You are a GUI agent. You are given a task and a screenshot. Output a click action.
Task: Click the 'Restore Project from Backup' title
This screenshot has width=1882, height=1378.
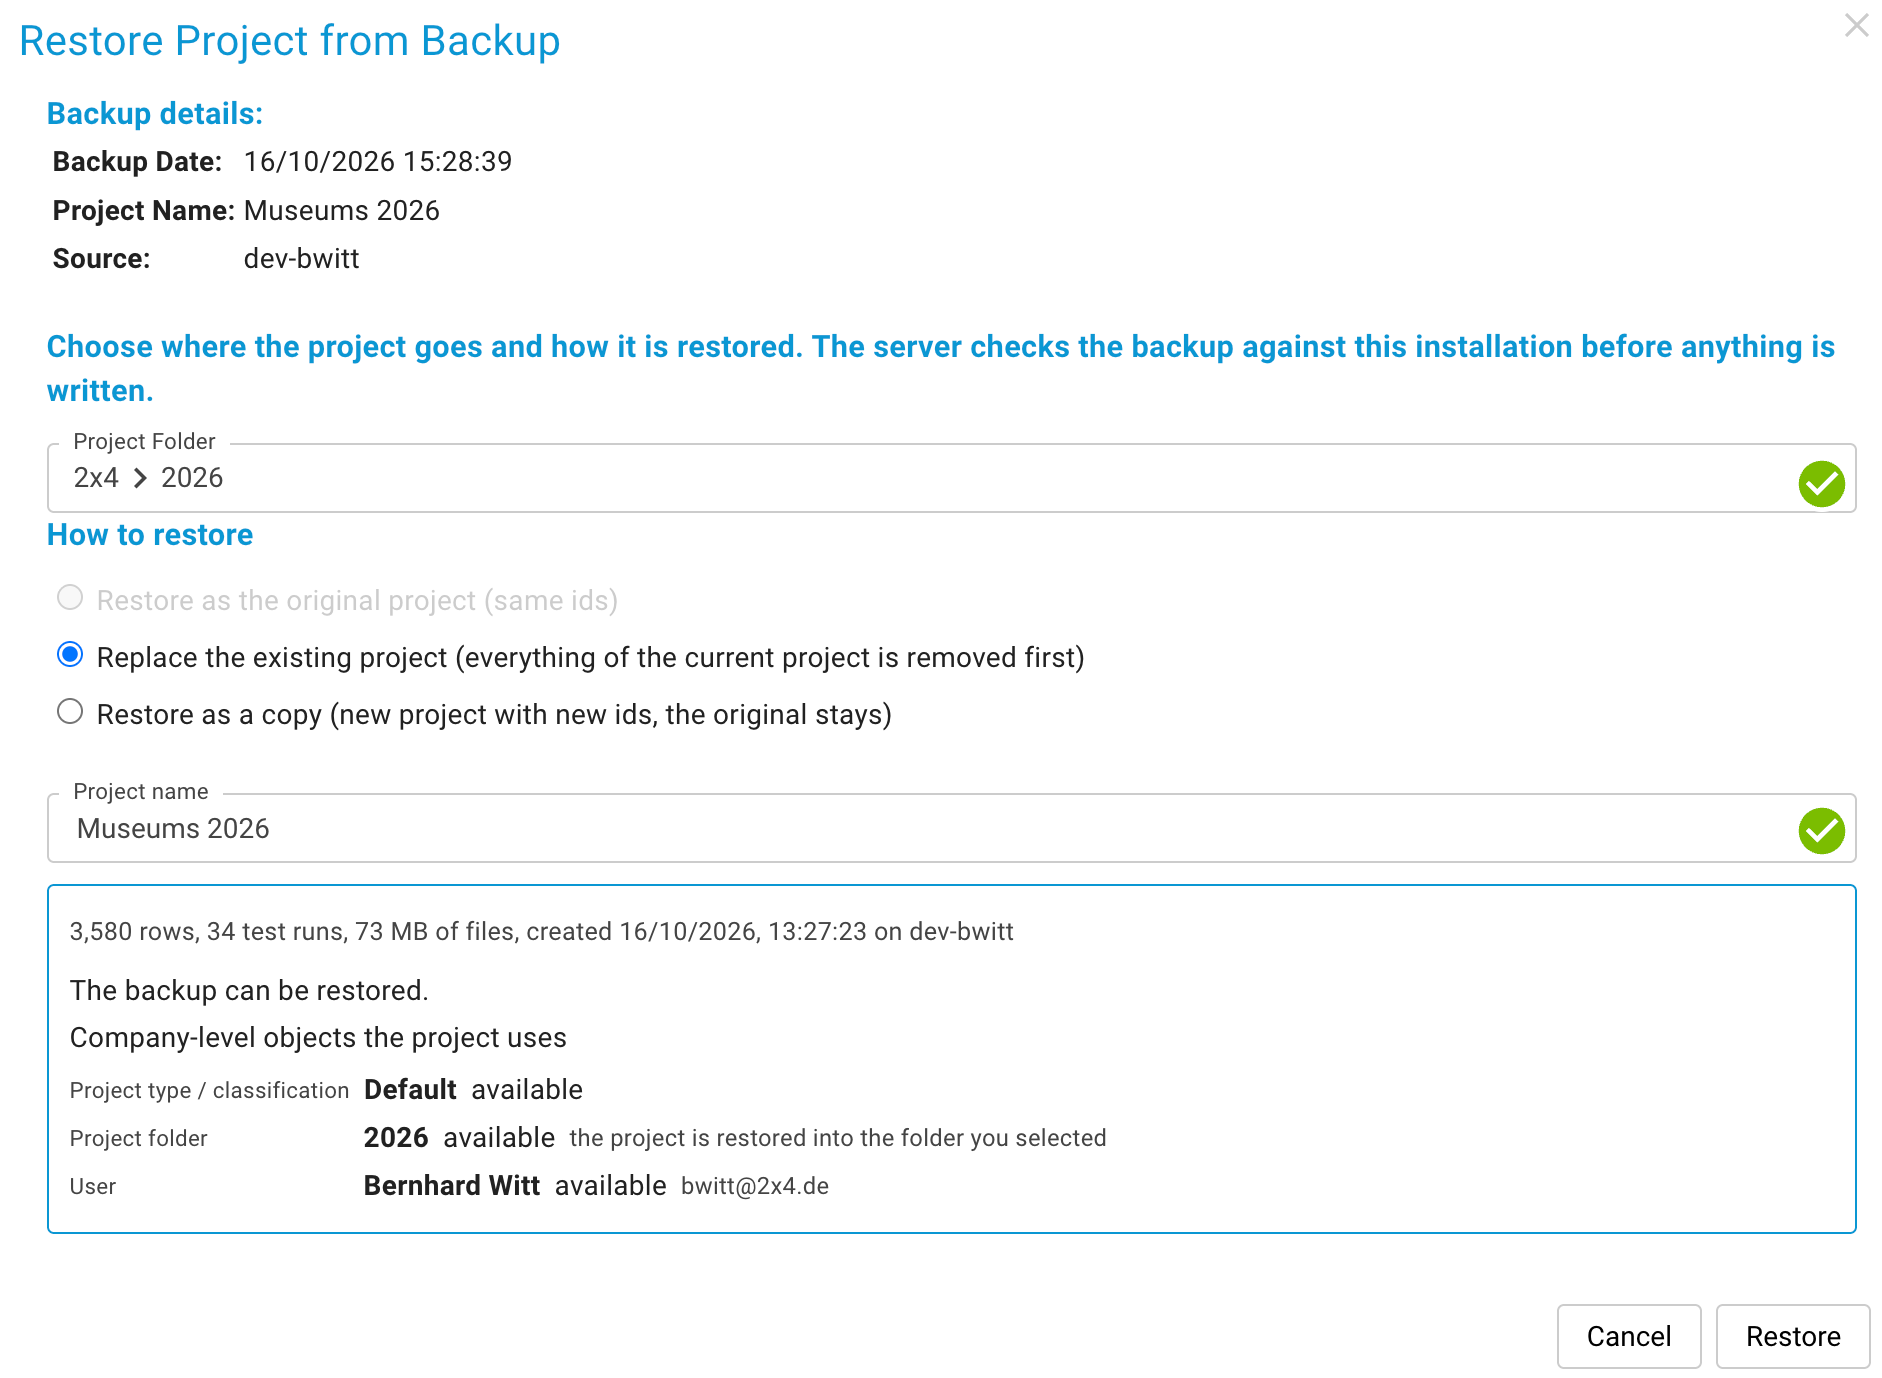click(x=290, y=41)
